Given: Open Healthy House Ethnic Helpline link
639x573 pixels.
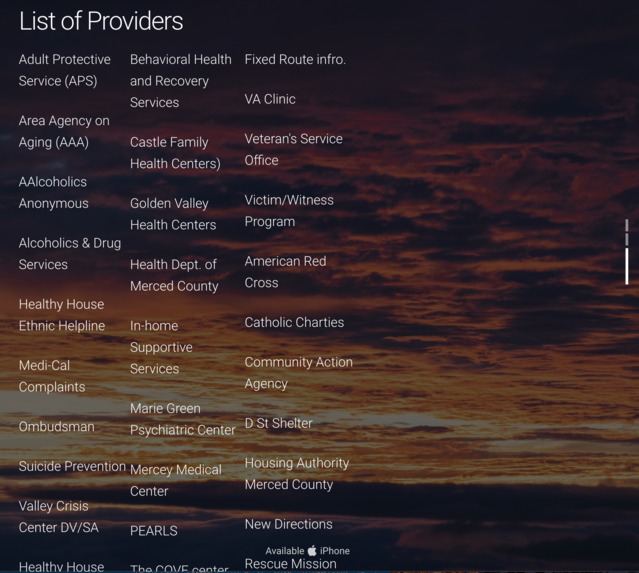Looking at the screenshot, I should pos(62,315).
